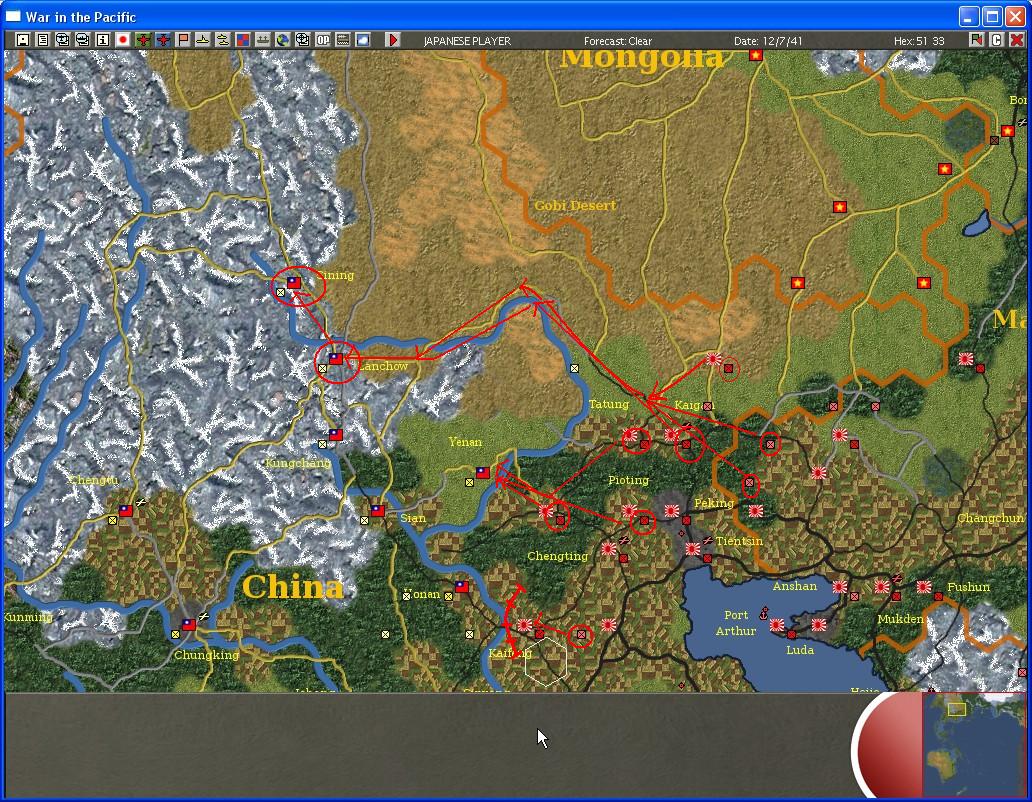Viewport: 1032px width, 802px height.
Task: Toggle the 'C' indicator beside the flag icon
Action: click(996, 40)
